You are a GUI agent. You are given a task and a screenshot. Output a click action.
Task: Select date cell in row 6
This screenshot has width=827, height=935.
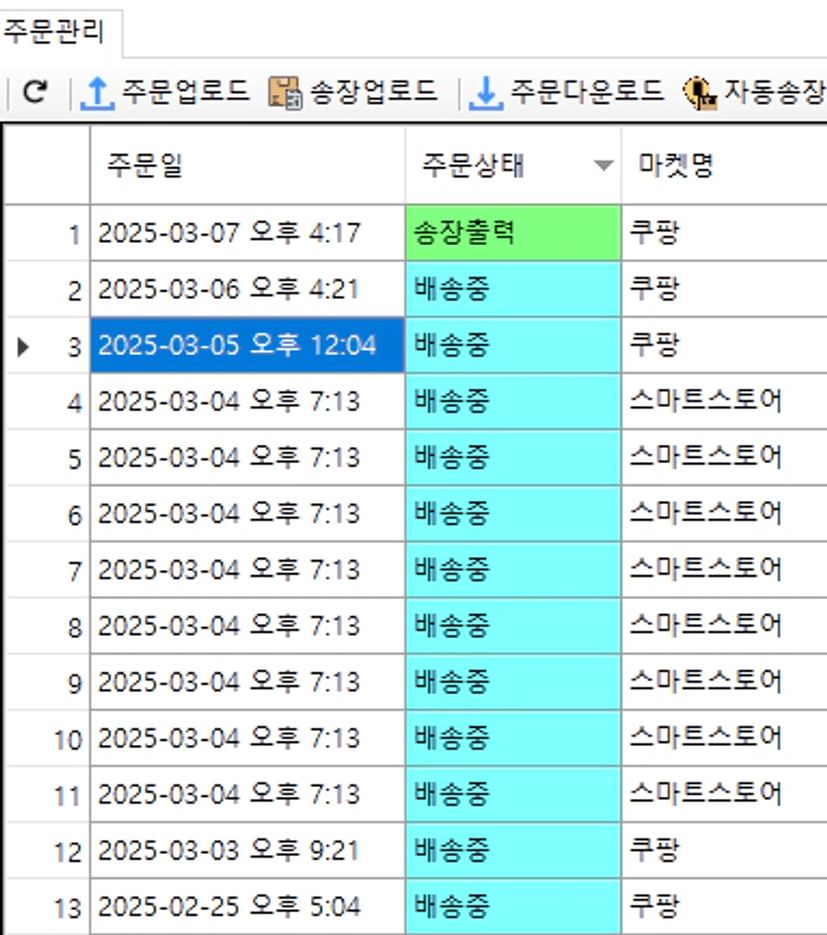247,513
